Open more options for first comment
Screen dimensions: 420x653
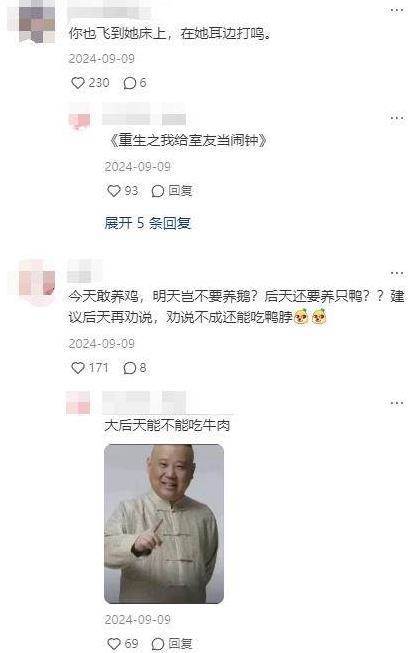tap(397, 10)
